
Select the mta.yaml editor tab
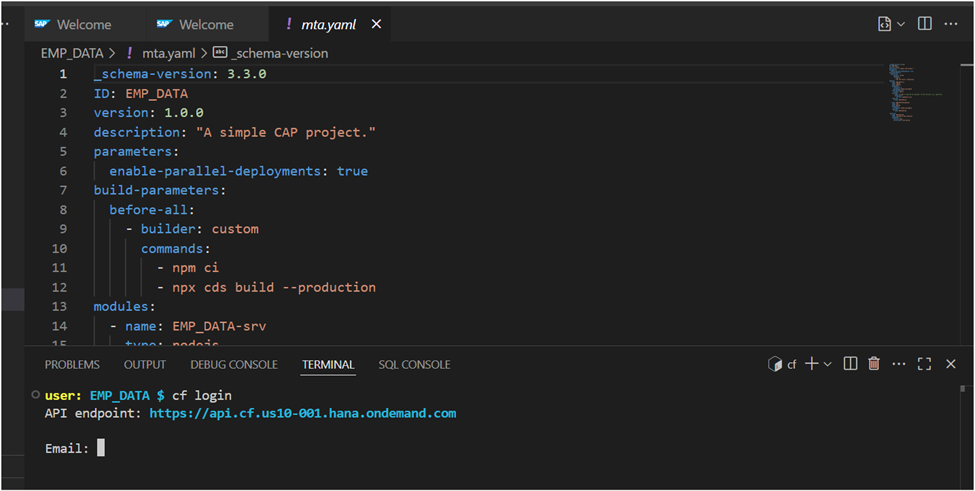(x=330, y=24)
